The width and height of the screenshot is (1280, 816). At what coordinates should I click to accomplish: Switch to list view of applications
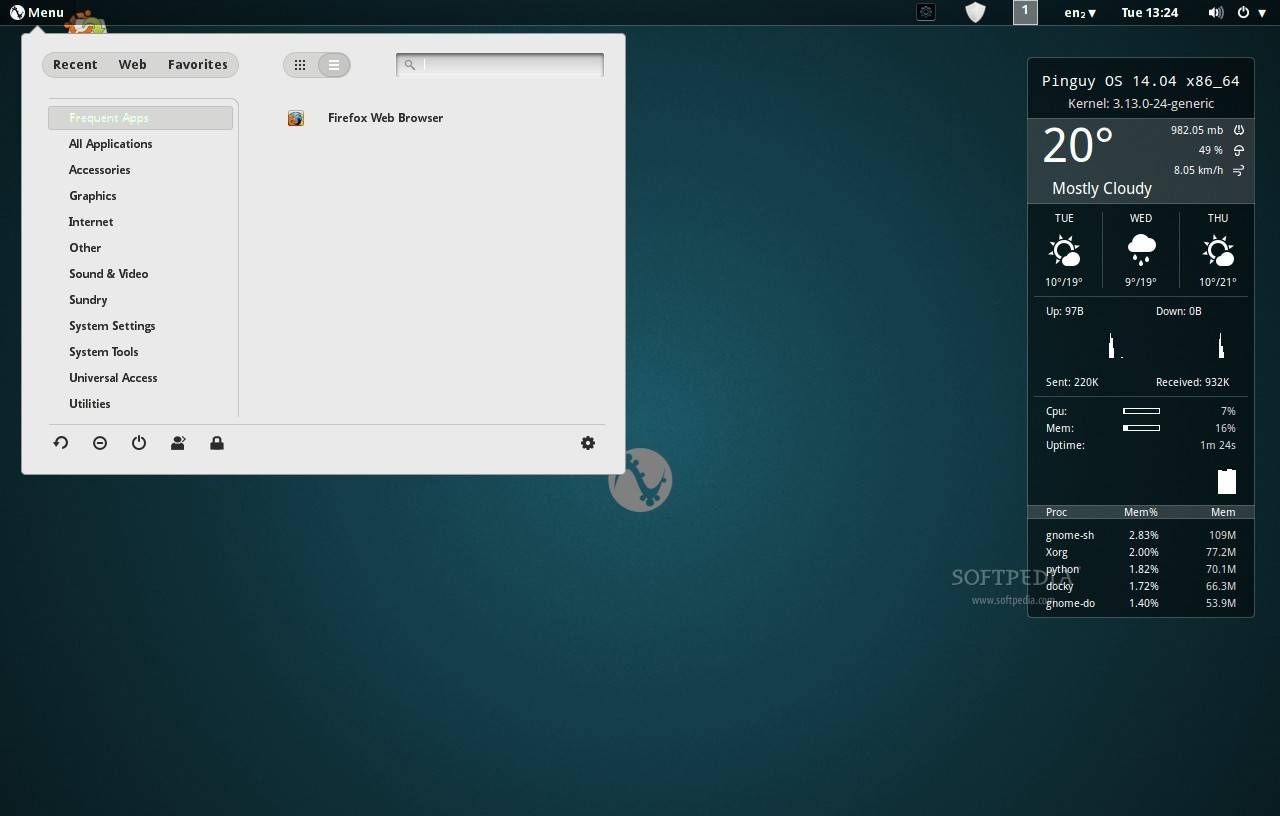[x=334, y=65]
